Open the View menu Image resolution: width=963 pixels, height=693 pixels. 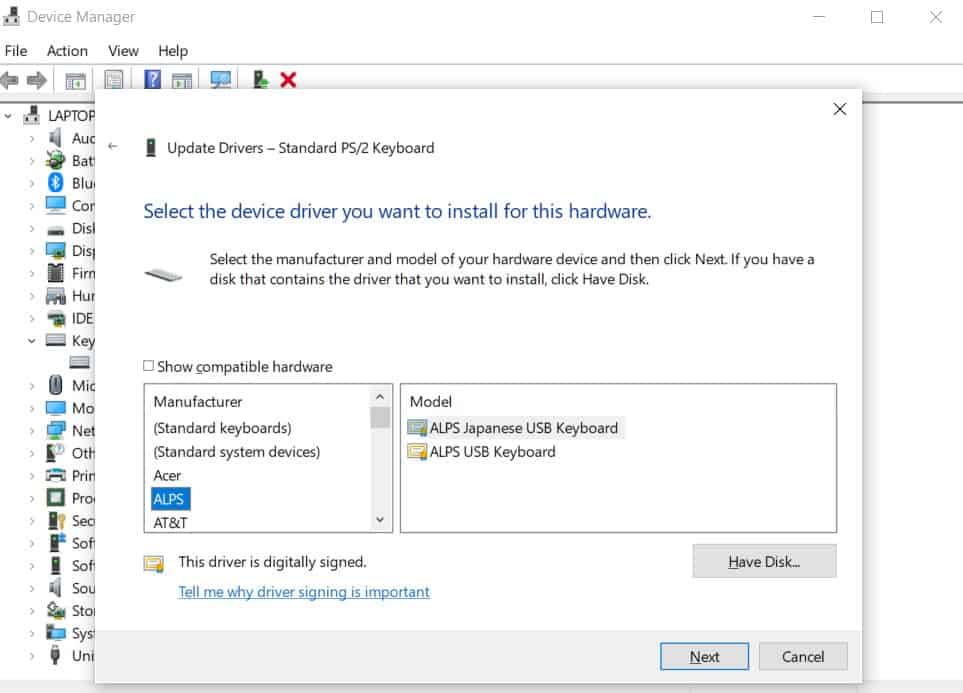click(x=123, y=51)
